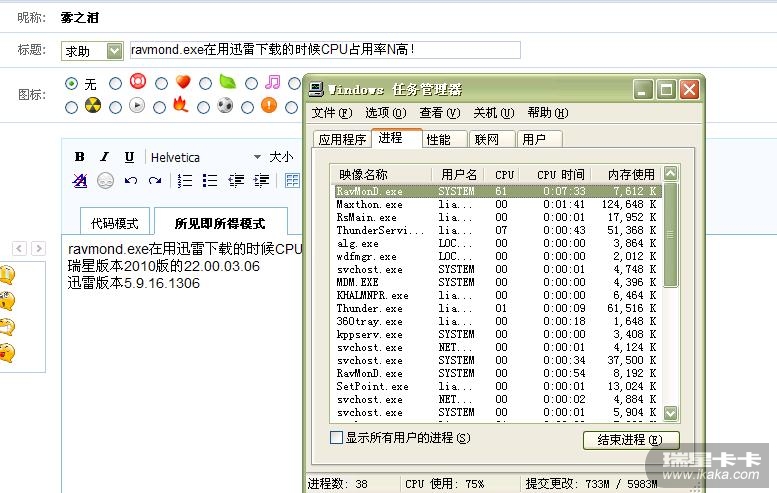The width and height of the screenshot is (777, 493).
Task: Open the 选项(O) menu in Task Manager
Action: pyautogui.click(x=386, y=113)
